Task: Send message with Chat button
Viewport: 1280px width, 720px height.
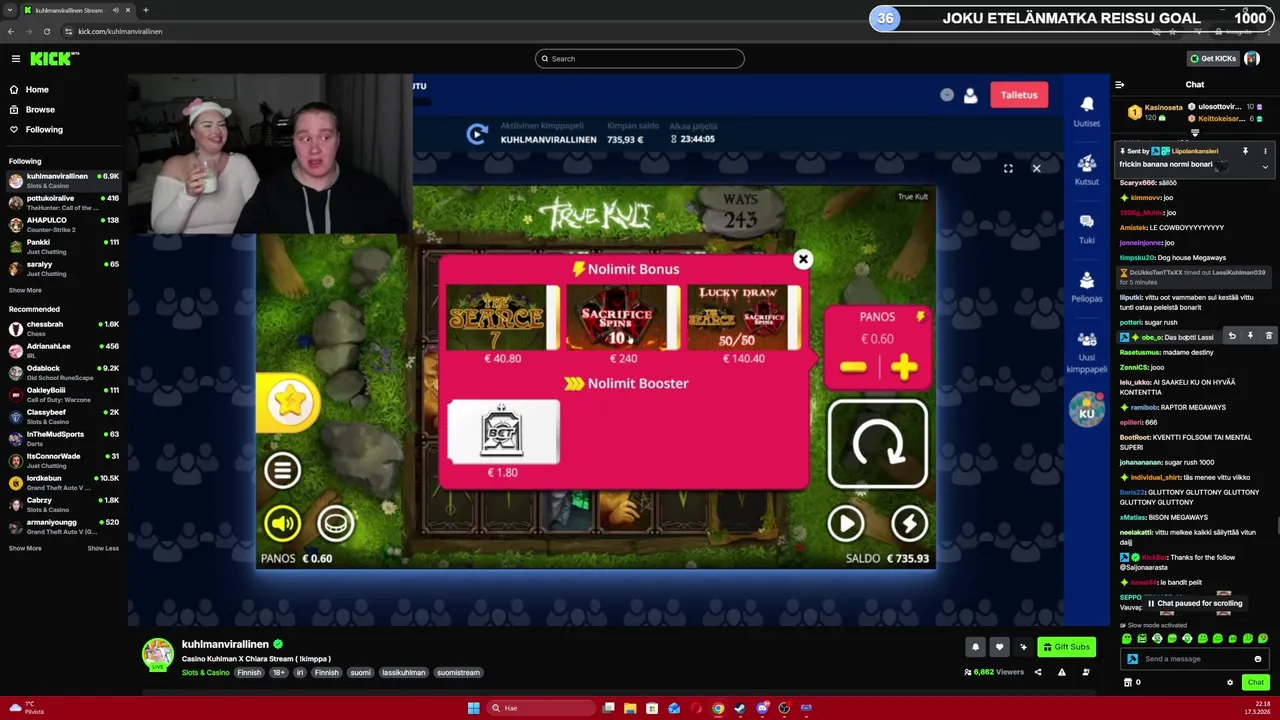Action: pos(1255,683)
